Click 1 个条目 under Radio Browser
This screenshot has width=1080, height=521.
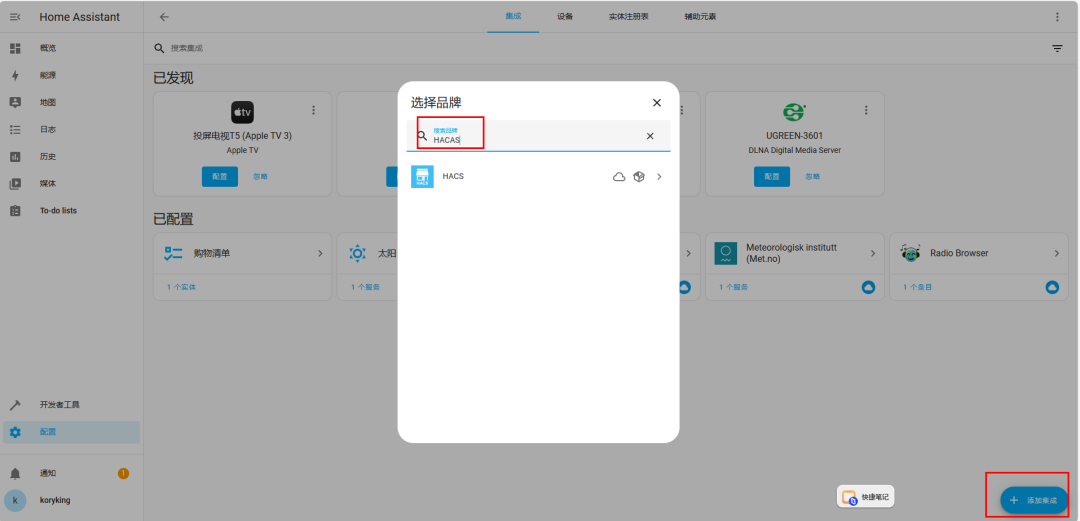point(918,287)
